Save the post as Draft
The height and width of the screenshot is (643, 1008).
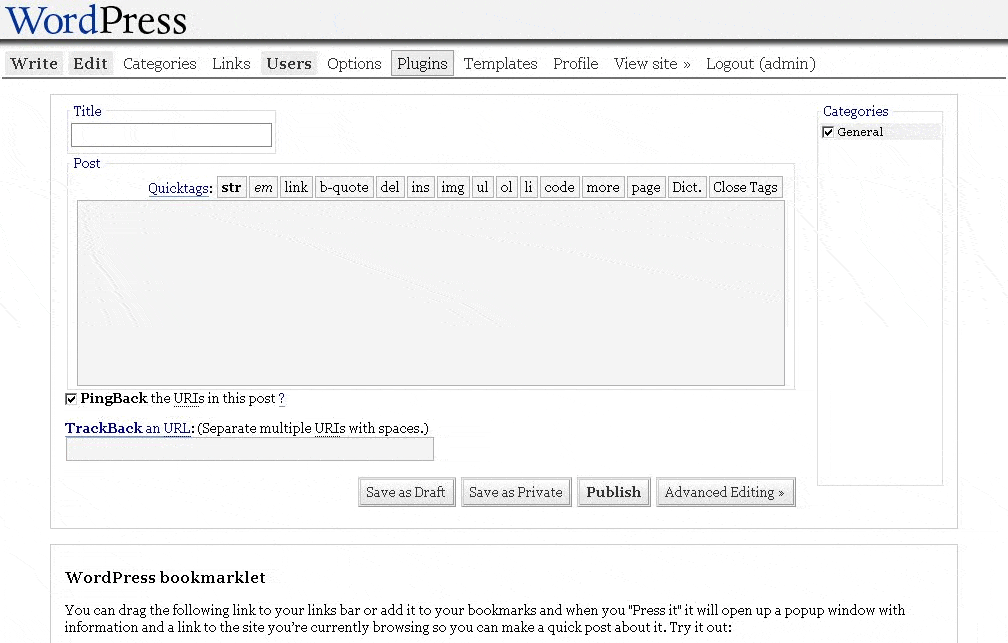click(x=405, y=492)
